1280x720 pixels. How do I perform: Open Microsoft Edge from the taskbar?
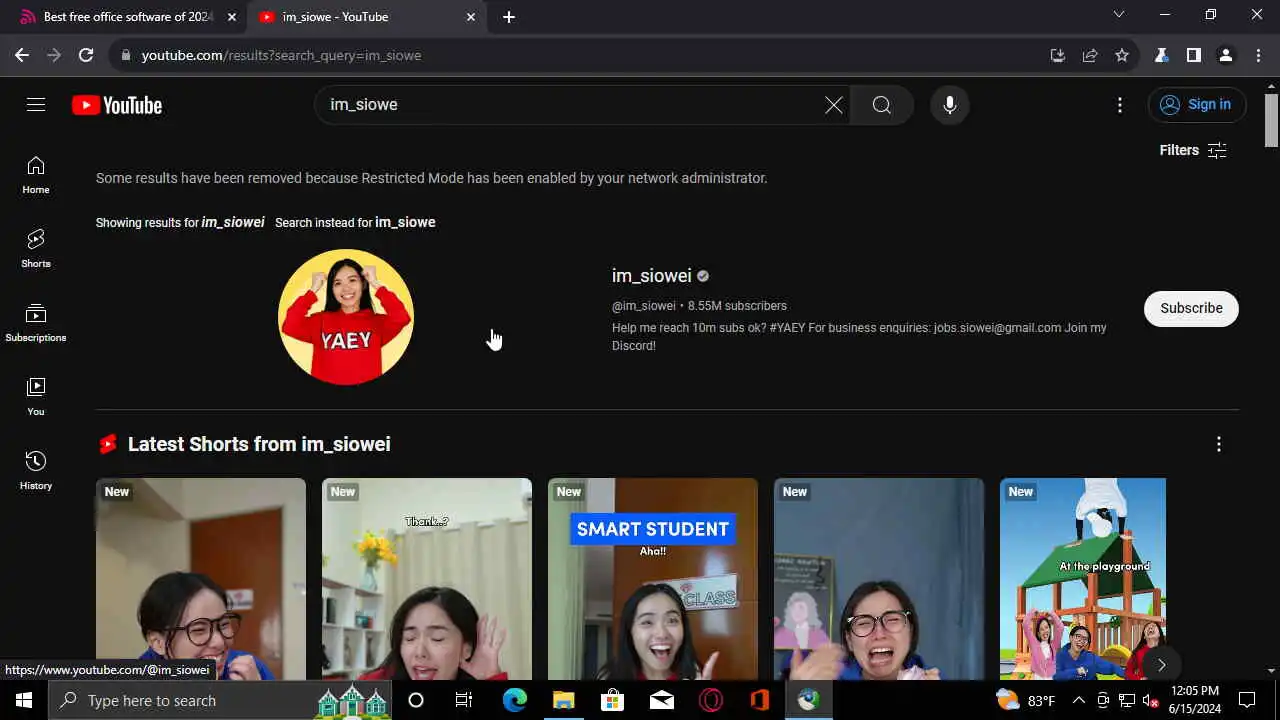515,700
